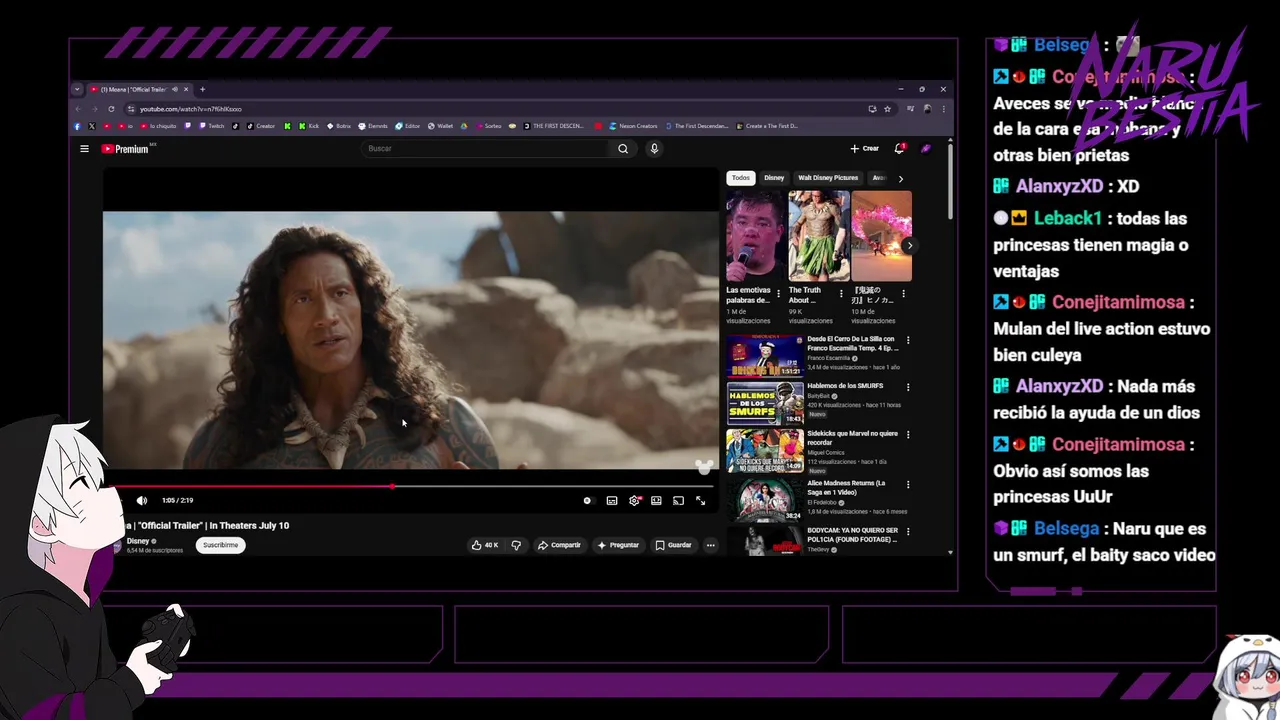Viewport: 1280px width, 720px height.
Task: Open options for Alice Madness Returns video
Action: pyautogui.click(x=908, y=484)
